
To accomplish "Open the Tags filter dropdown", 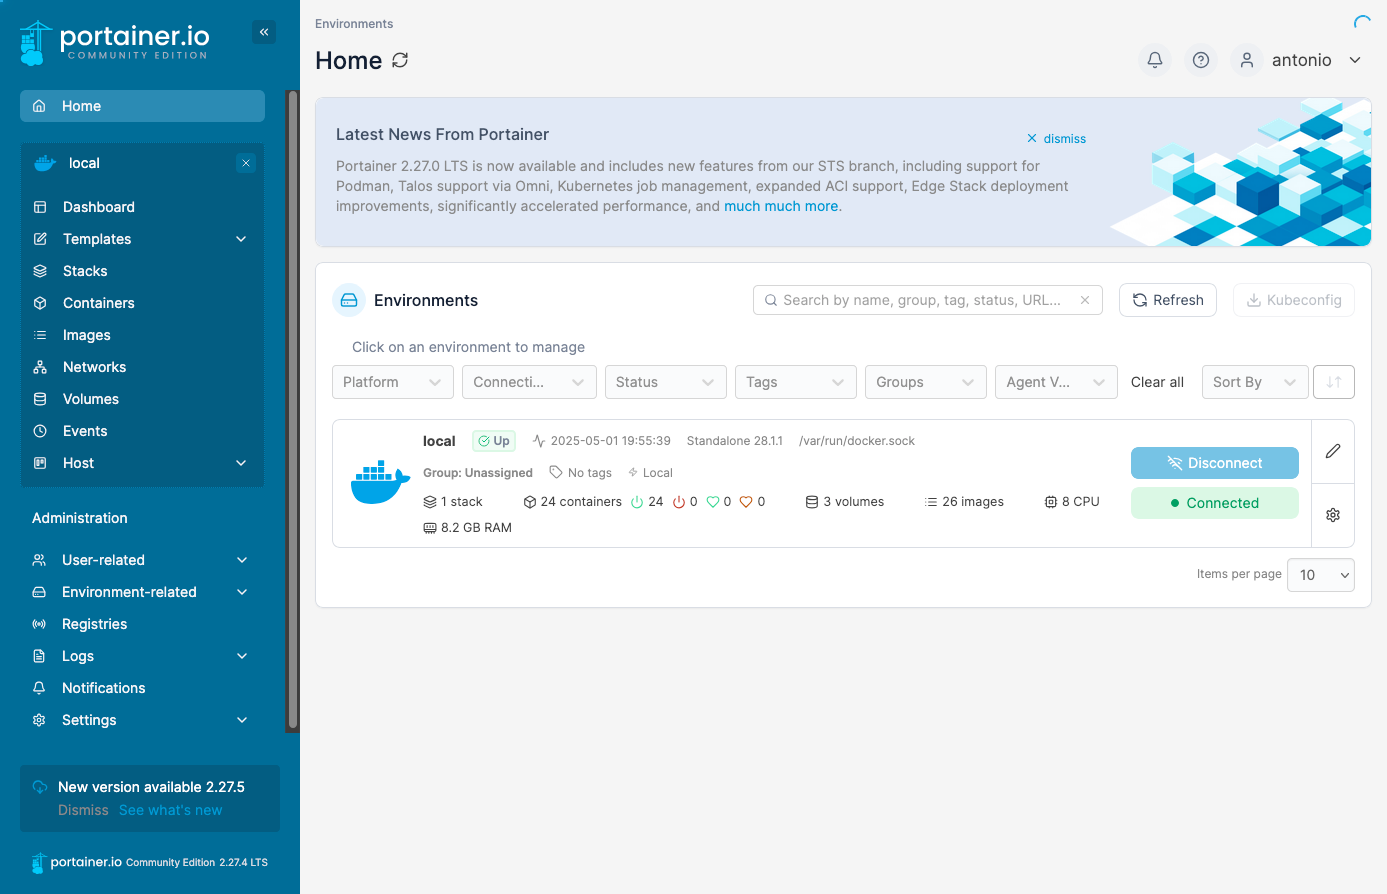I will 796,382.
